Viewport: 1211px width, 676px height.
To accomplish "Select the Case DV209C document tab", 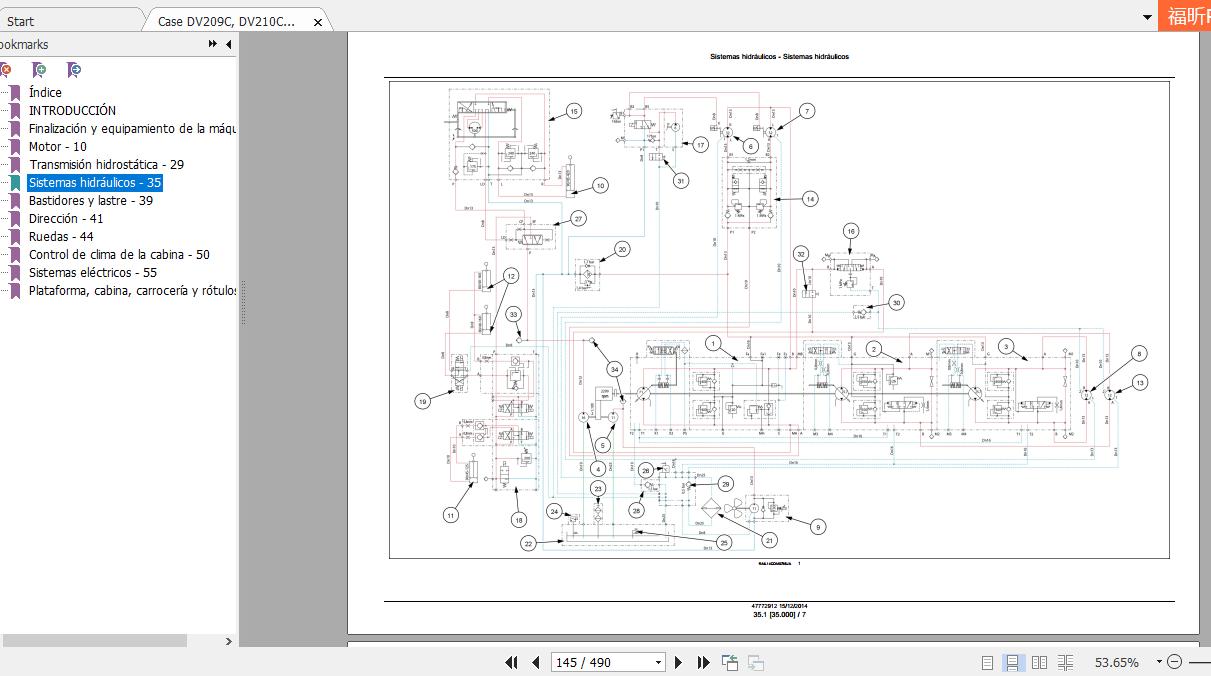I will 227,21.
